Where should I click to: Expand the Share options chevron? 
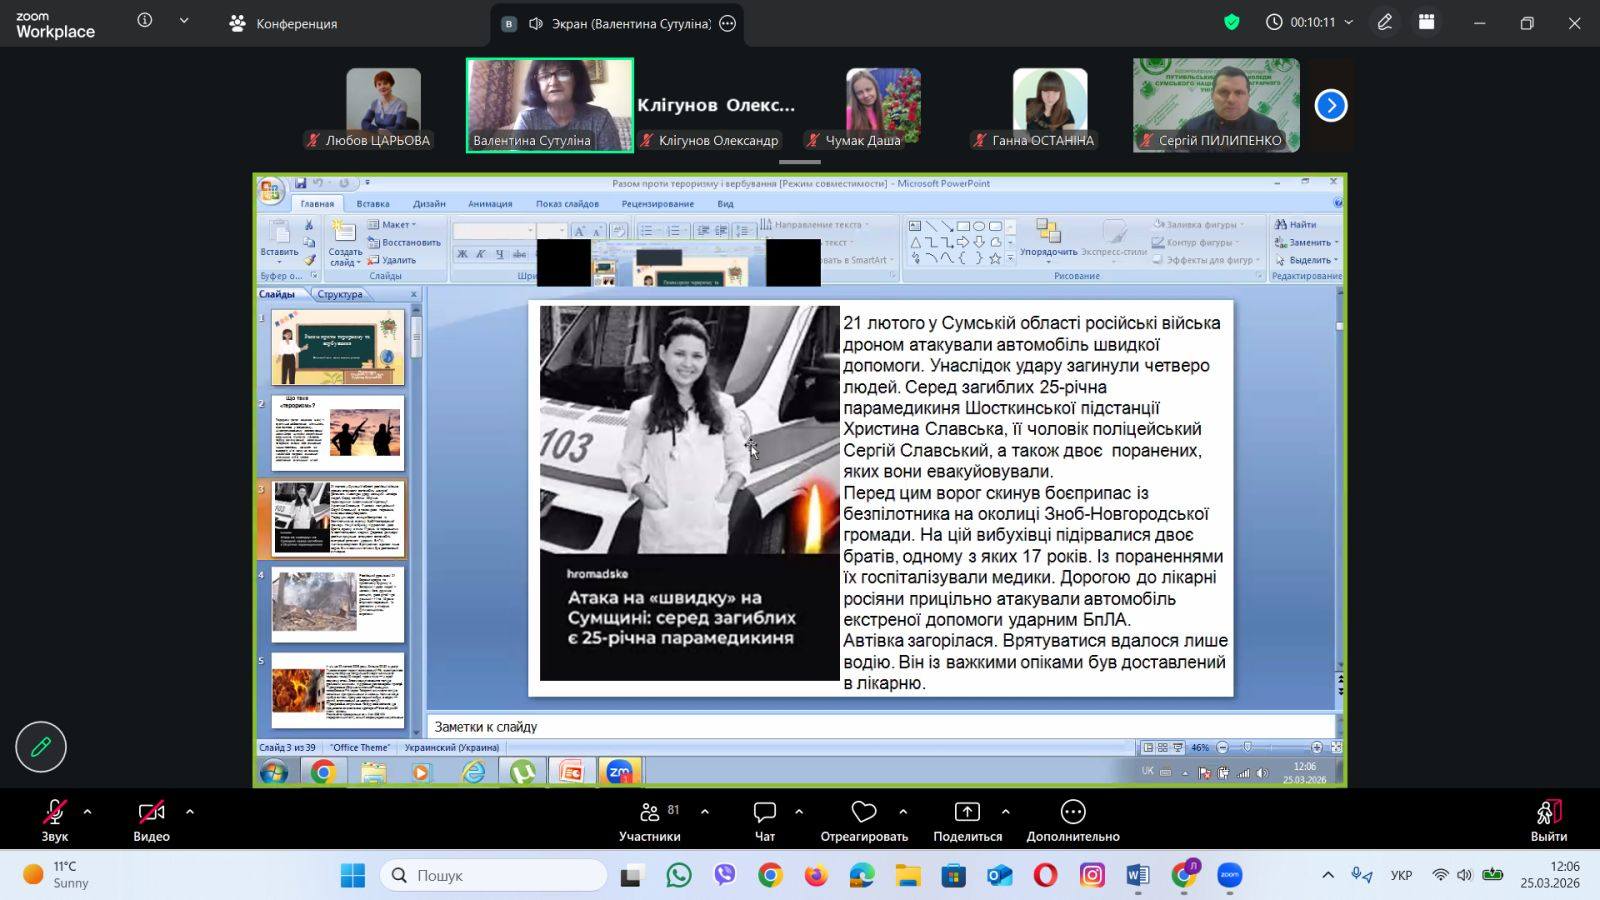click(1005, 812)
